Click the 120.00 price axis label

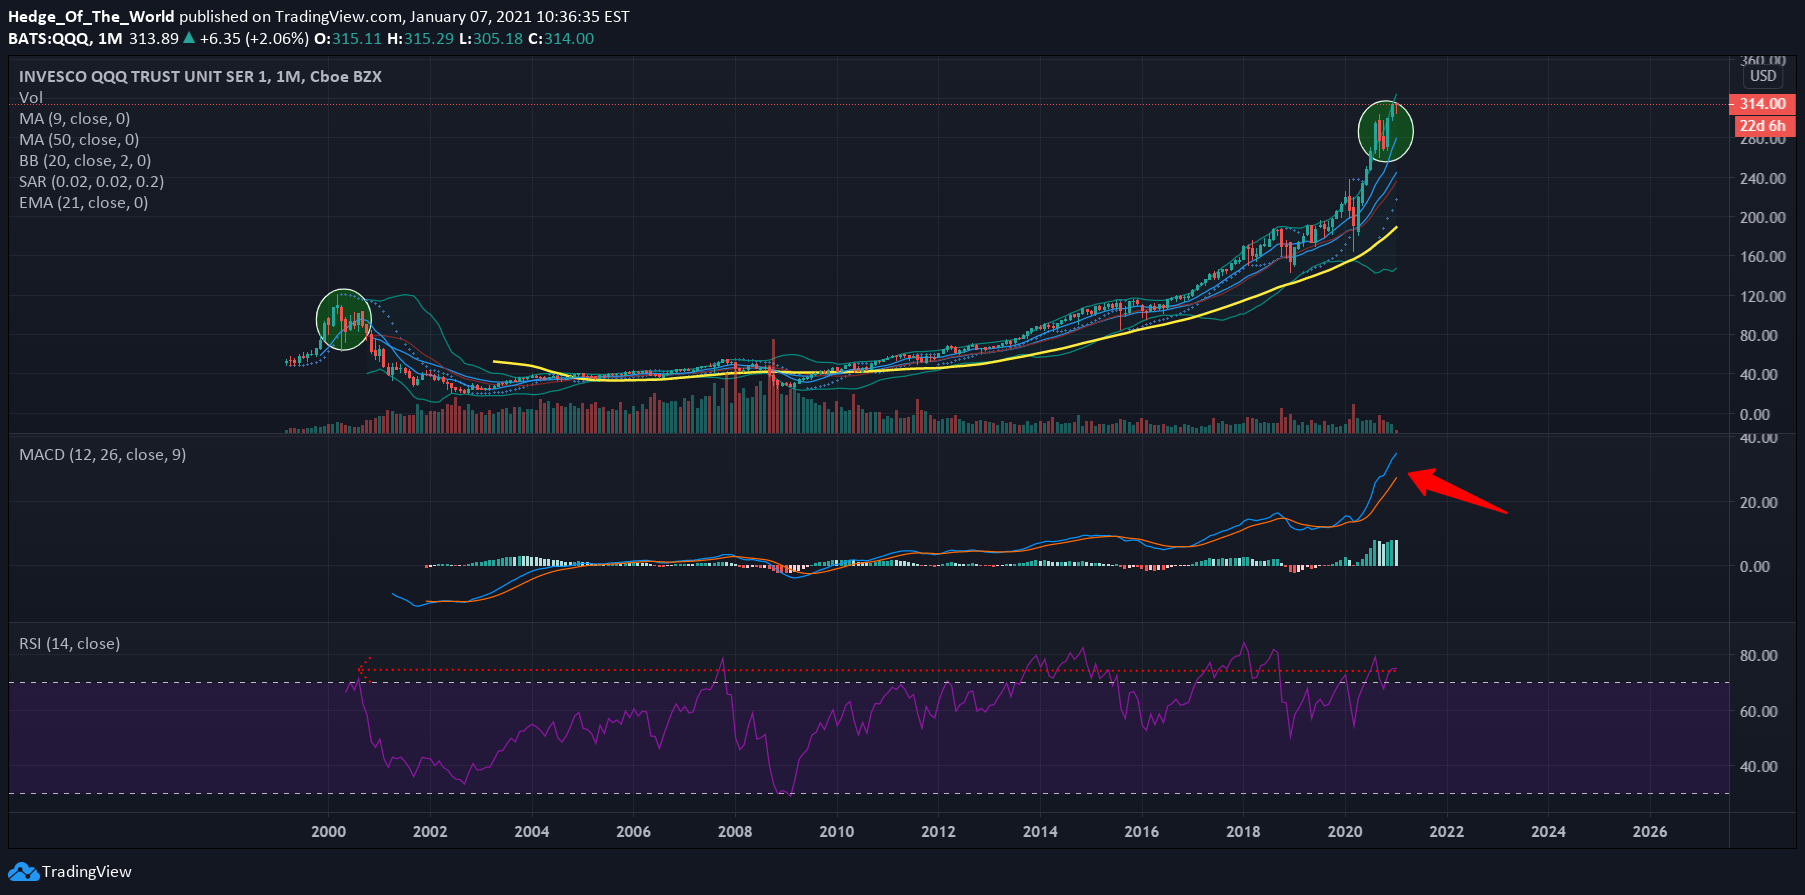1763,296
